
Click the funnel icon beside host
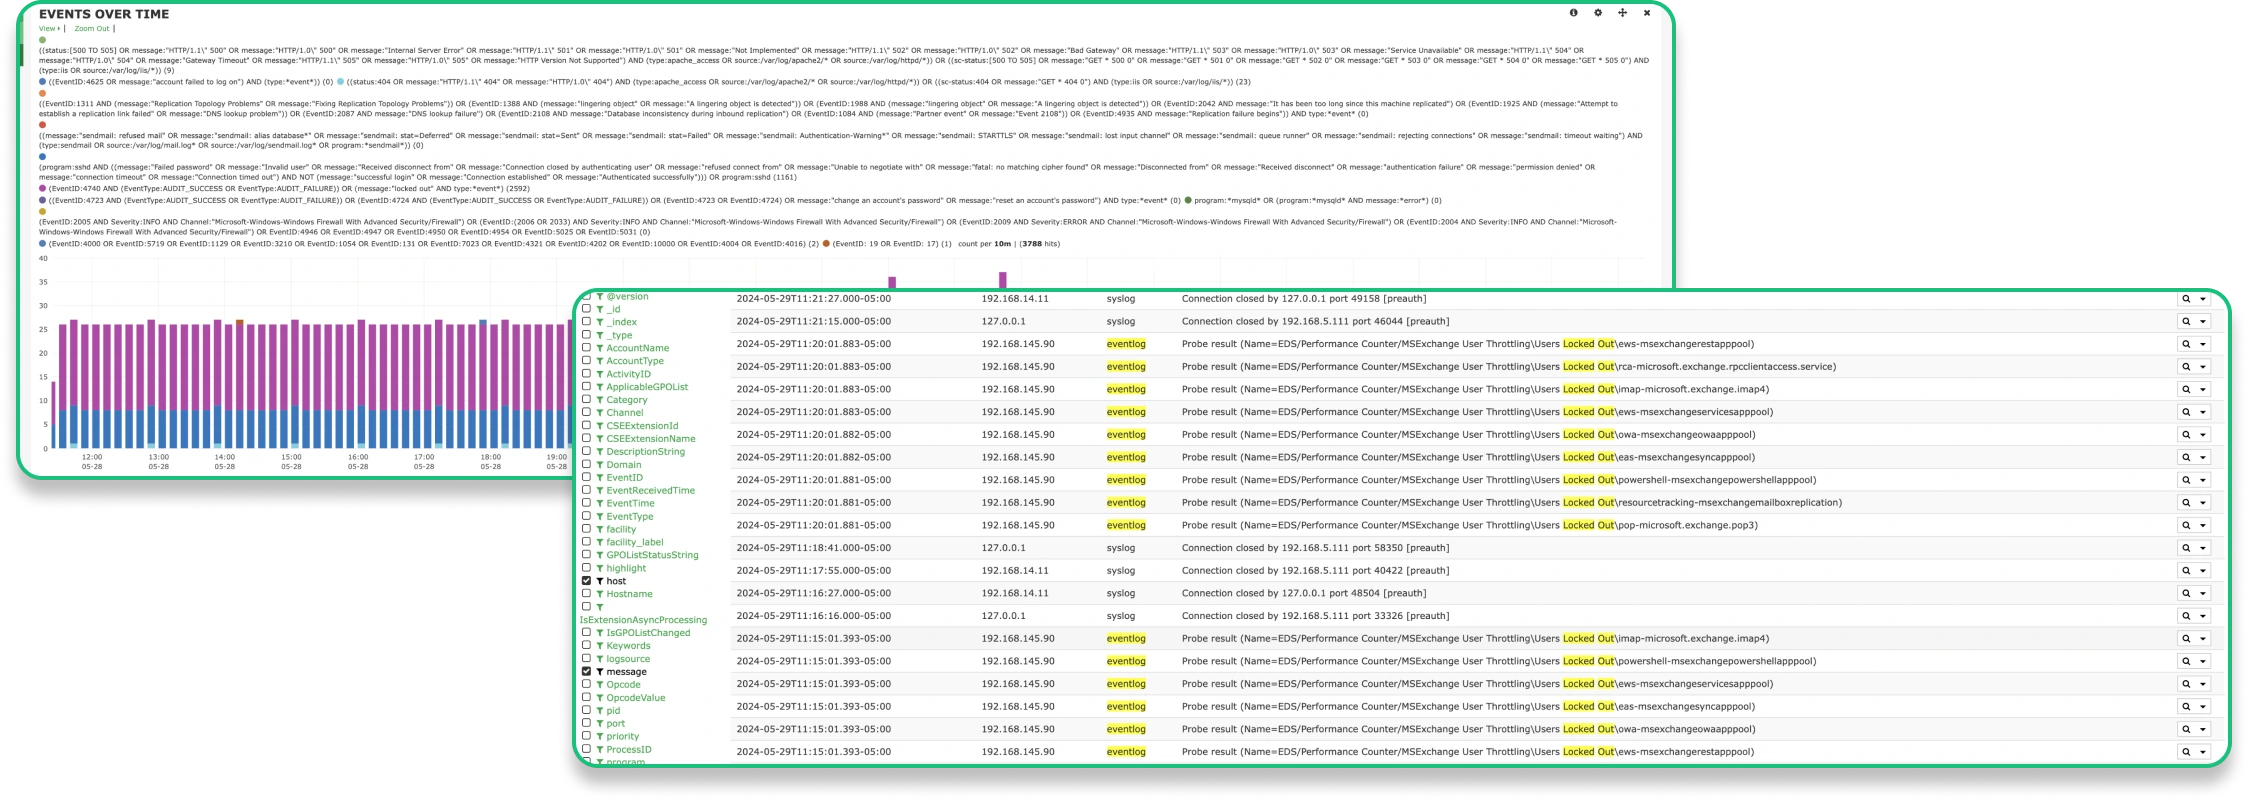point(600,581)
